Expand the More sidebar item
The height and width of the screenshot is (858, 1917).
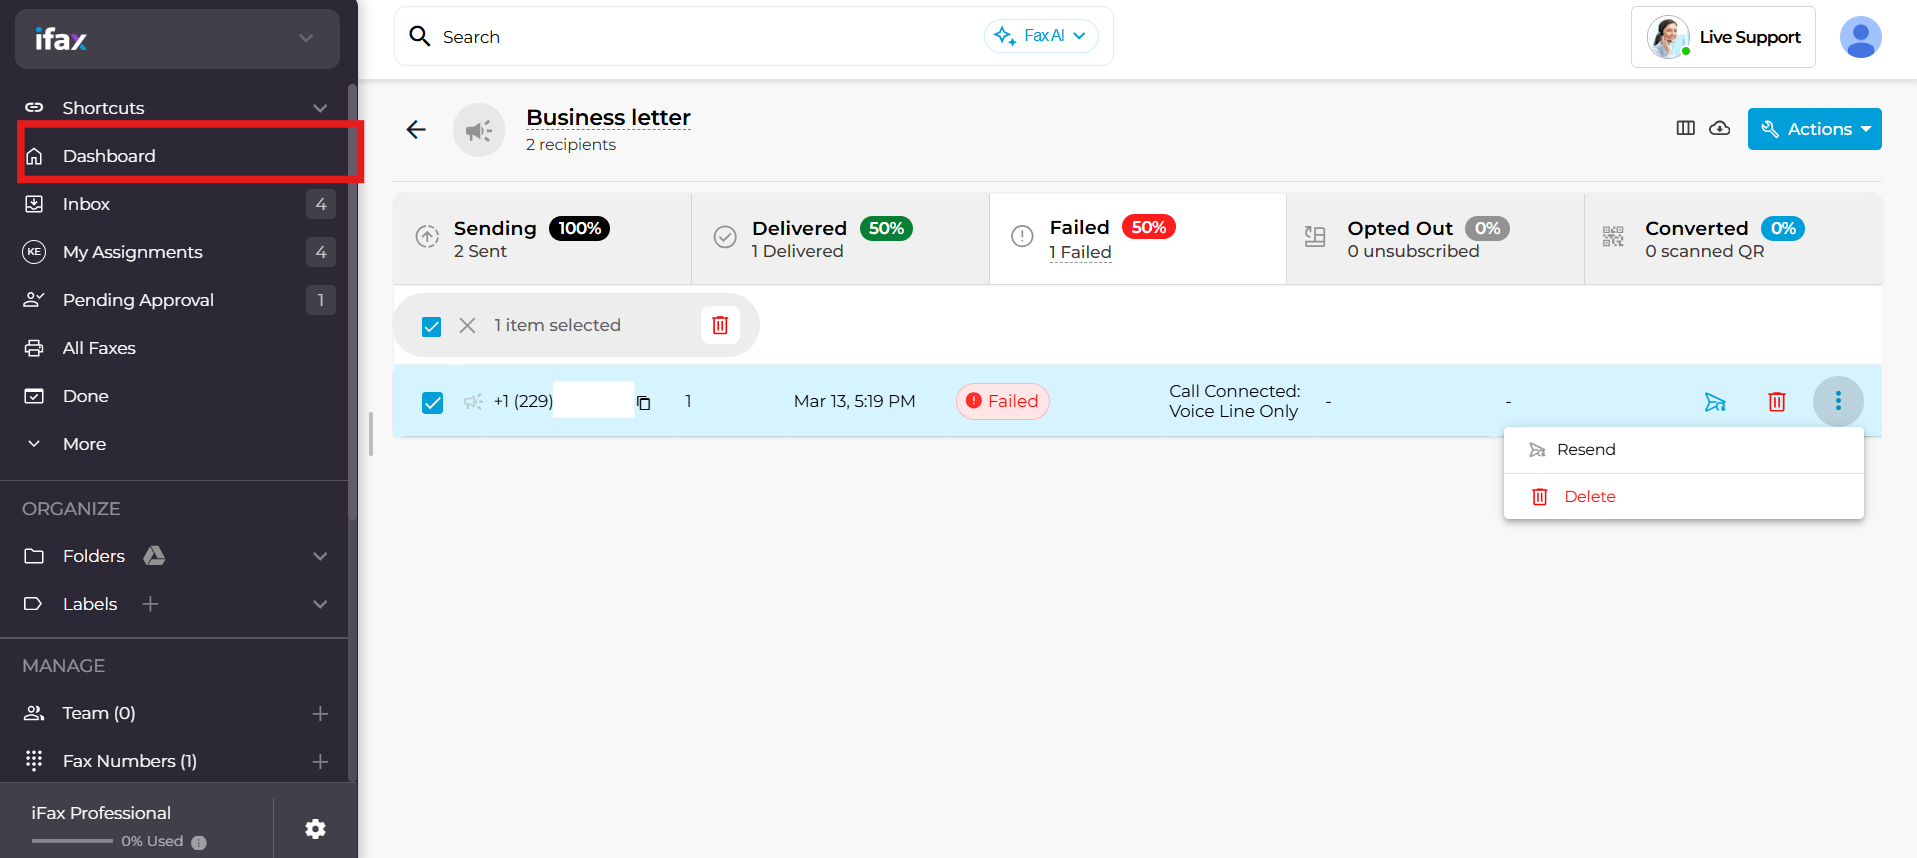pyautogui.click(x=84, y=444)
